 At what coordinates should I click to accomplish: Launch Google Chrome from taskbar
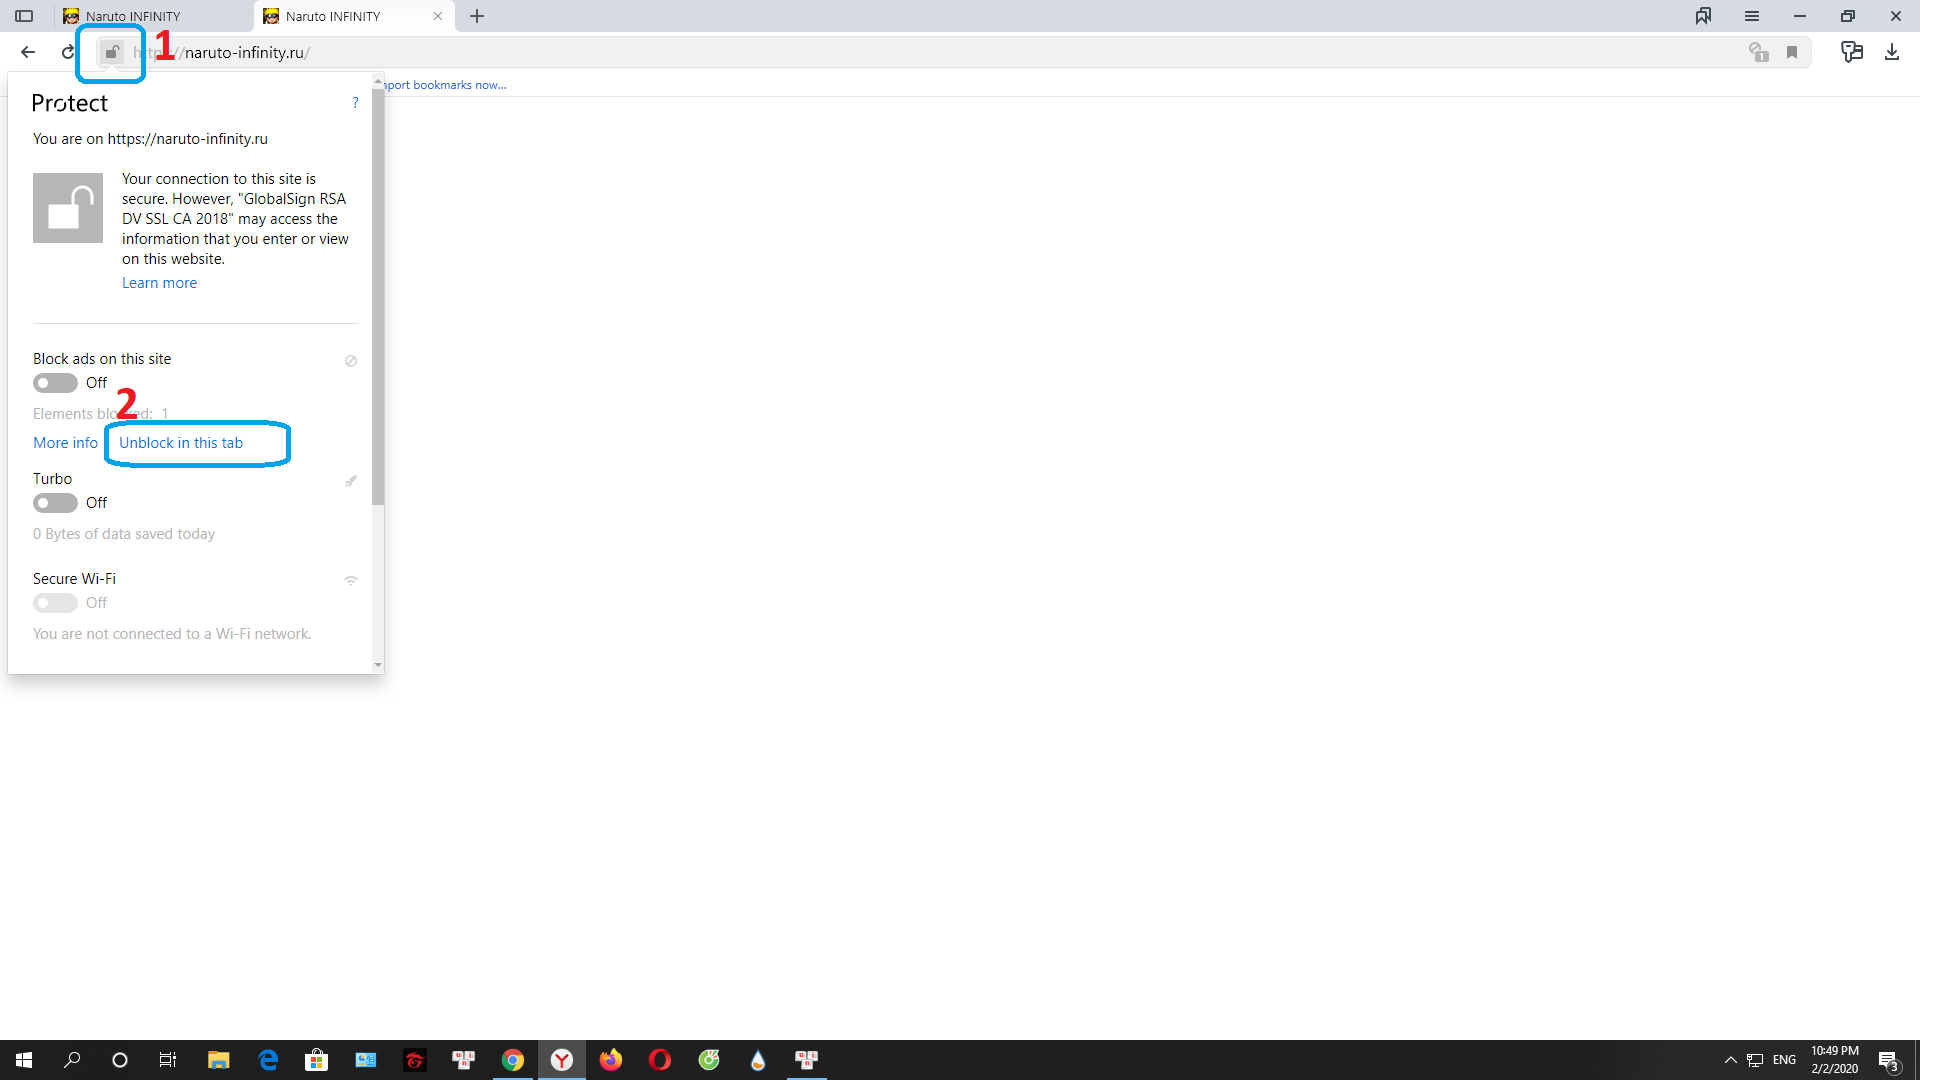[513, 1060]
